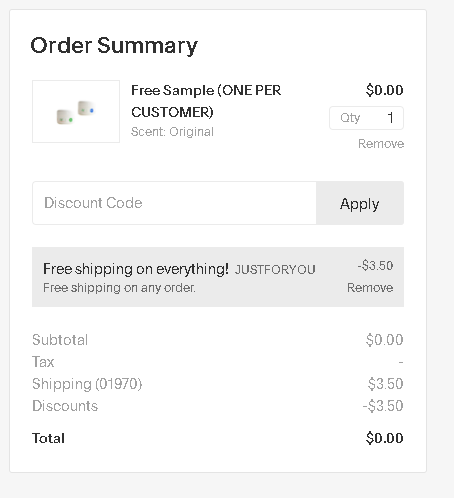Click the Free Sample (ONE PER CUSTOMER) title
This screenshot has height=498, width=454.
206,101
